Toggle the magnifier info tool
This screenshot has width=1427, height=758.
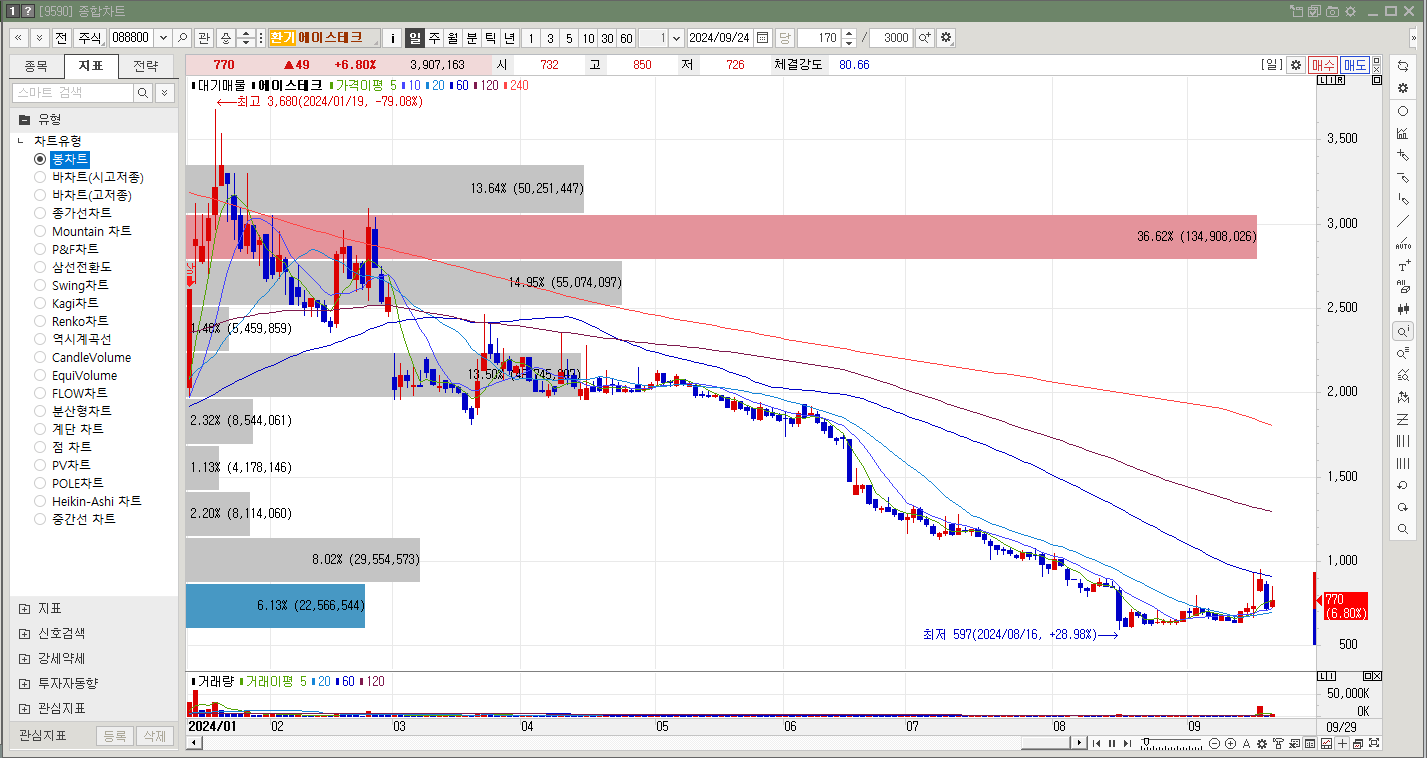(1403, 331)
